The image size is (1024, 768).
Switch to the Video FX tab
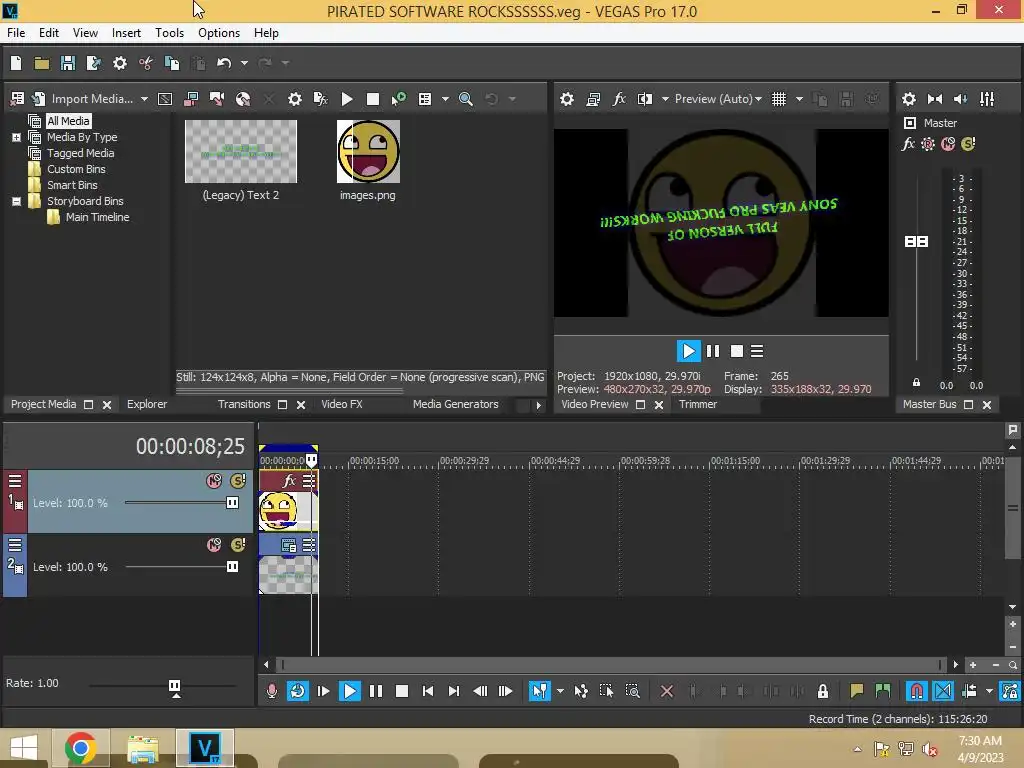(342, 404)
